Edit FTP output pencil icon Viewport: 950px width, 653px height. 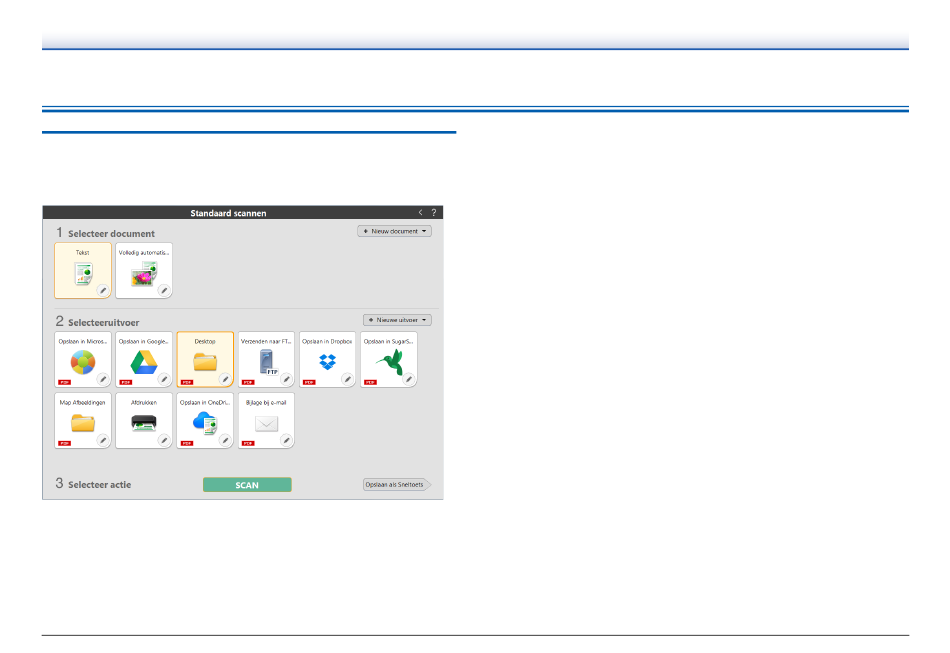pyautogui.click(x=287, y=379)
